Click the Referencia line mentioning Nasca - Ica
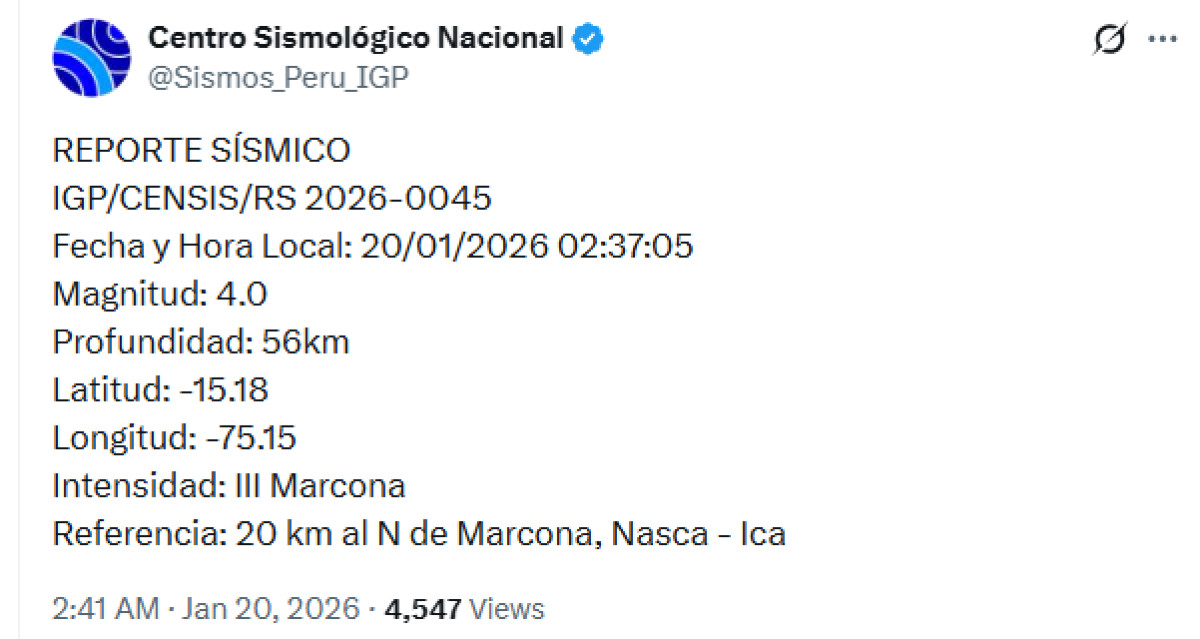Image resolution: width=1200 pixels, height=639 pixels. click(418, 534)
